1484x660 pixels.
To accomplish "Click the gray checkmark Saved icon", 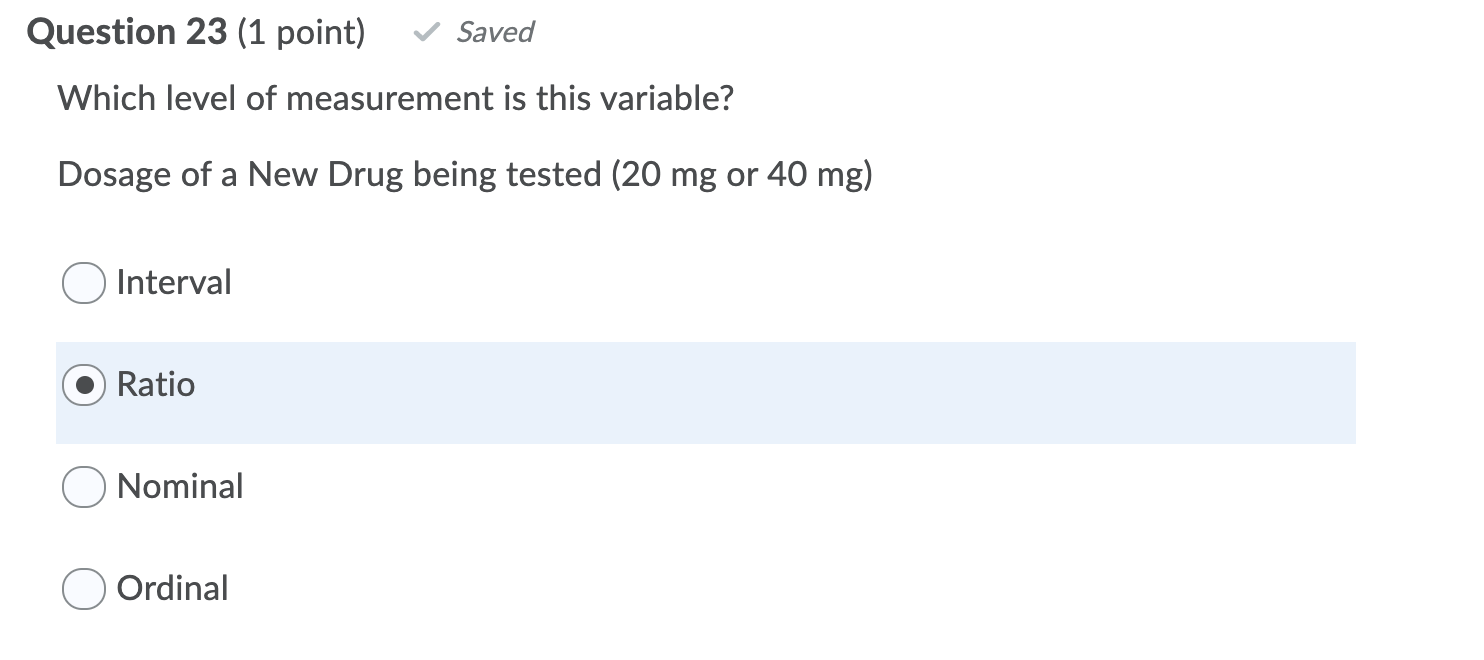I will coord(427,32).
